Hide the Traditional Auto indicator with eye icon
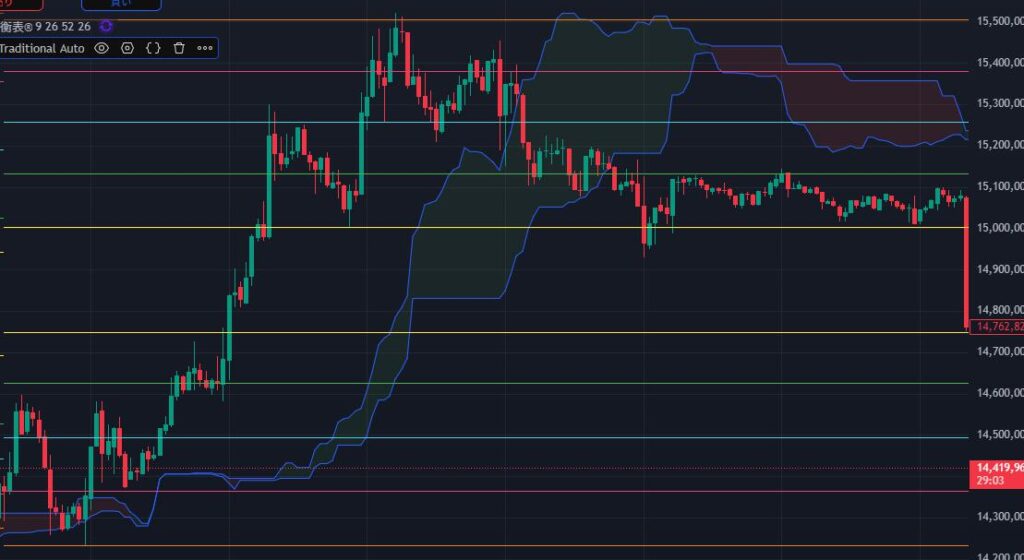 (102, 48)
